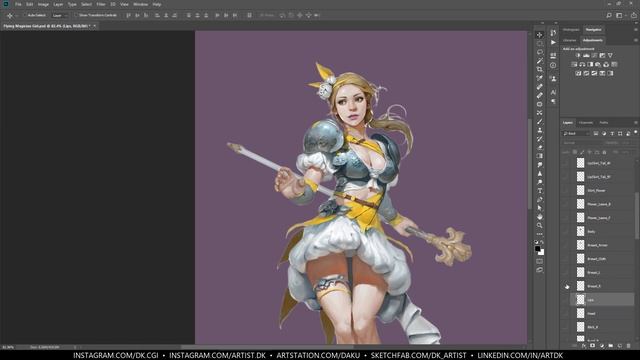Open the Filter menu
This screenshot has width=640, height=360.
pos(101,4)
